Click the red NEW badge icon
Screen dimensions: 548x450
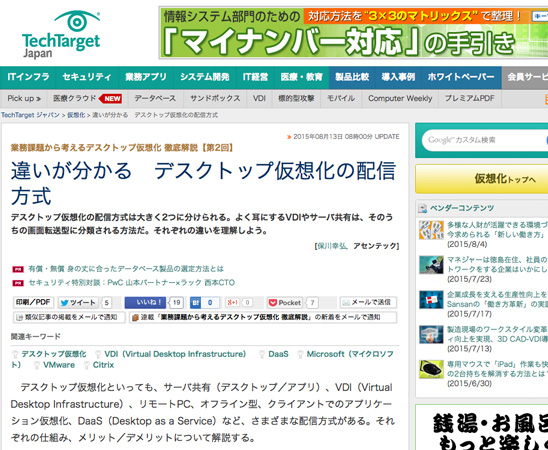pos(110,99)
